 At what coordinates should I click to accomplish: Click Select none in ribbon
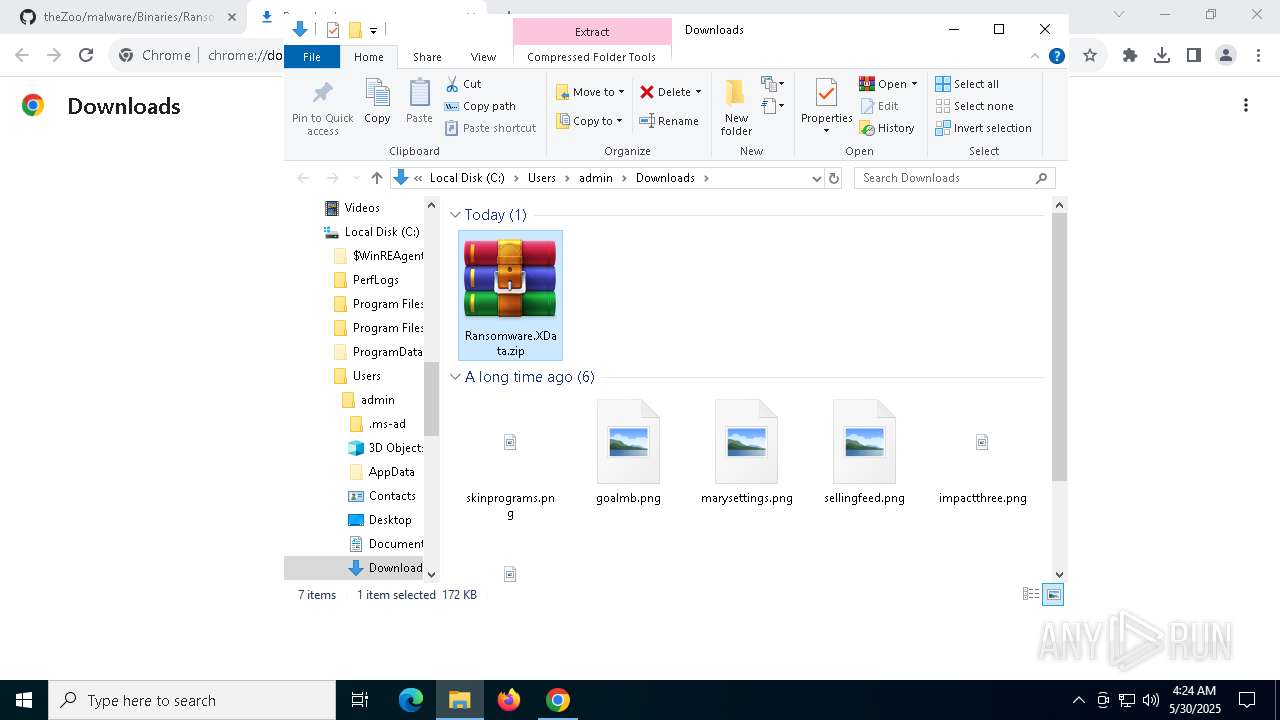[974, 106]
